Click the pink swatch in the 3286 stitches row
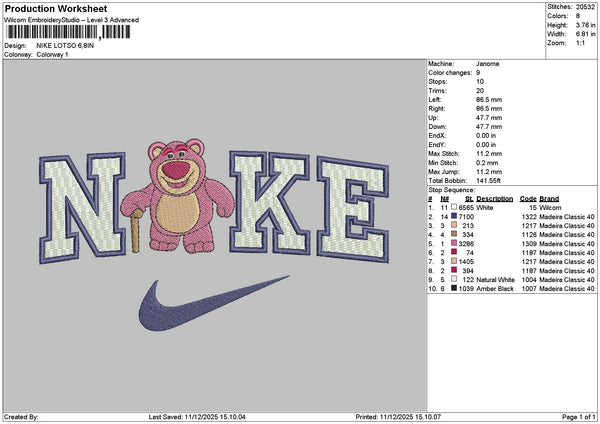 coord(454,243)
